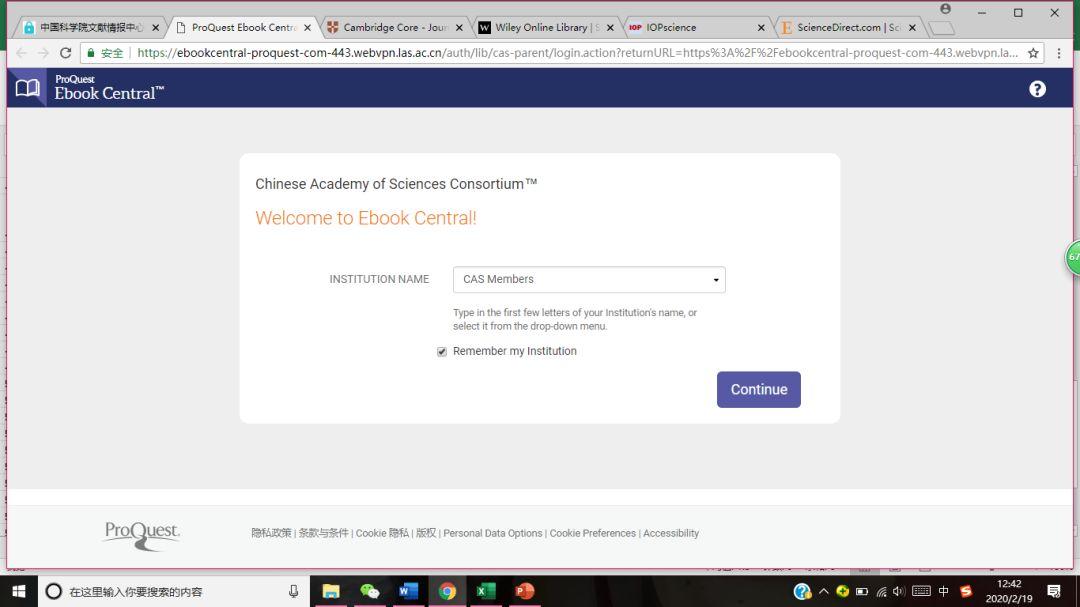Click the browser address bar URL
The height and width of the screenshot is (607, 1080).
click(577, 53)
